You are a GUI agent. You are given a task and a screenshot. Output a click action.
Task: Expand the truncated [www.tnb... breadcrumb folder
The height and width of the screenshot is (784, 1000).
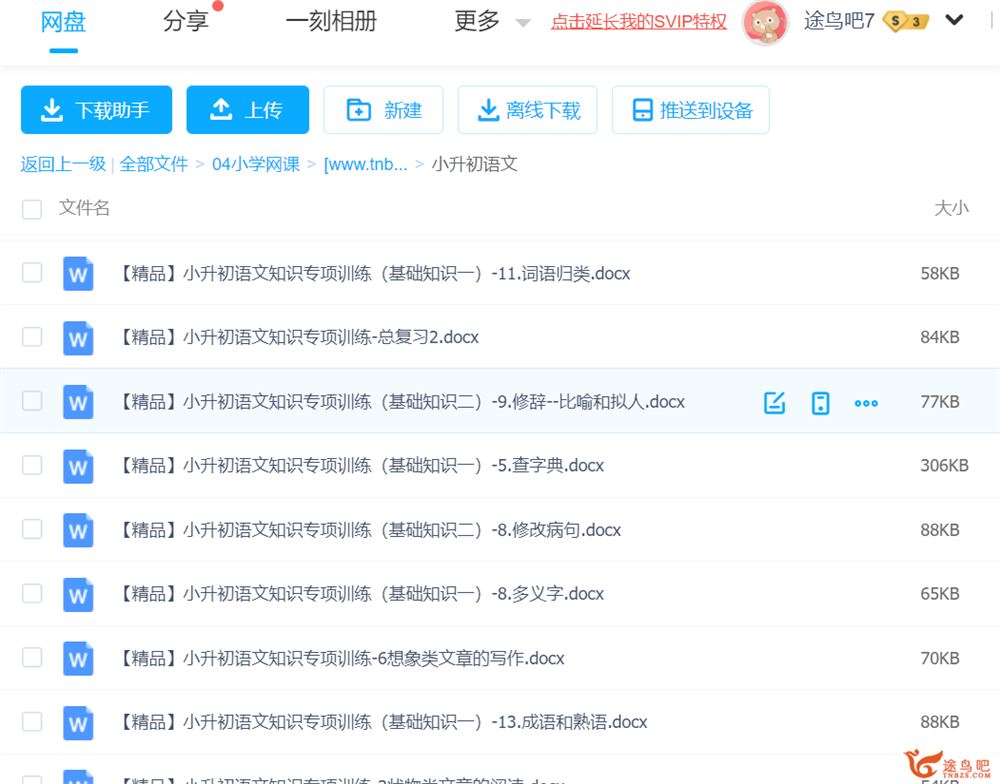pyautogui.click(x=365, y=164)
